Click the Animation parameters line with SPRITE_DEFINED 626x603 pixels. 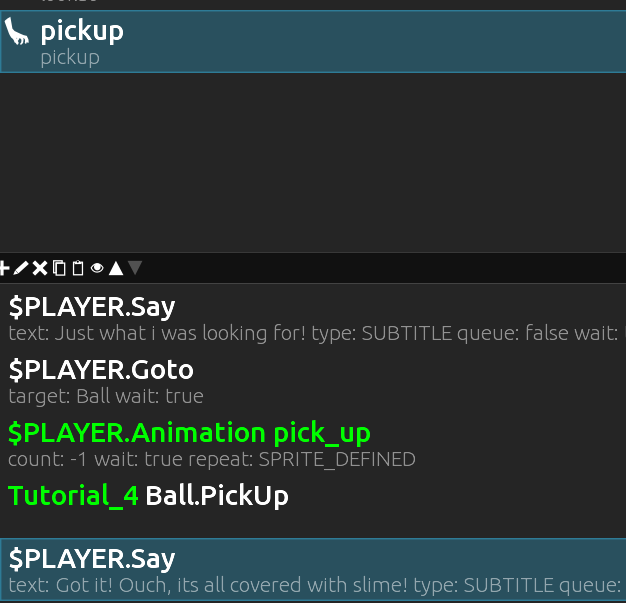click(212, 460)
